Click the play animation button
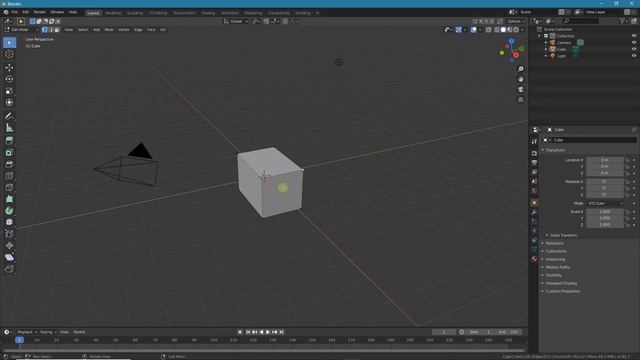Image resolution: width=640 pixels, height=360 pixels. 268,332
